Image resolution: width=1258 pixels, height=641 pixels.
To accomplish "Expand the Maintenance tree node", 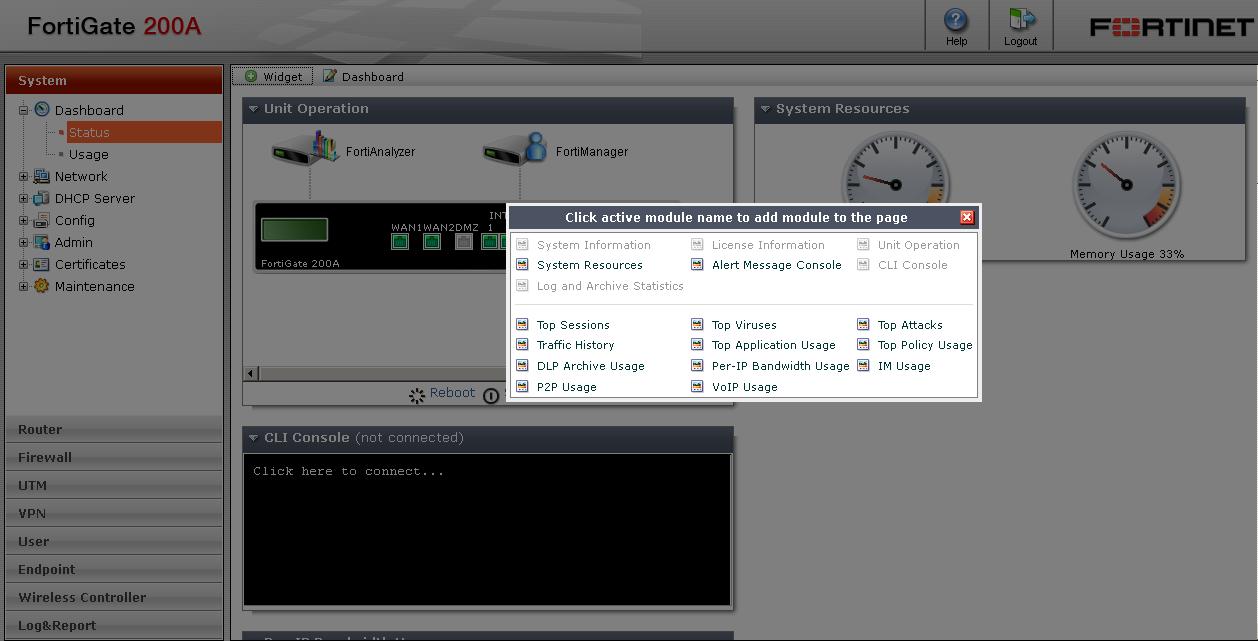I will coord(23,286).
